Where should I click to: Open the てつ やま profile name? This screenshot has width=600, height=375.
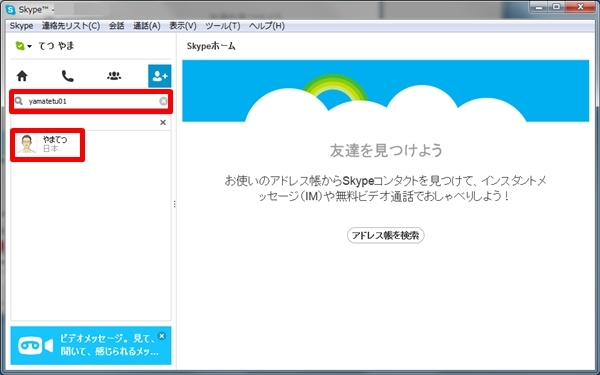click(x=56, y=46)
